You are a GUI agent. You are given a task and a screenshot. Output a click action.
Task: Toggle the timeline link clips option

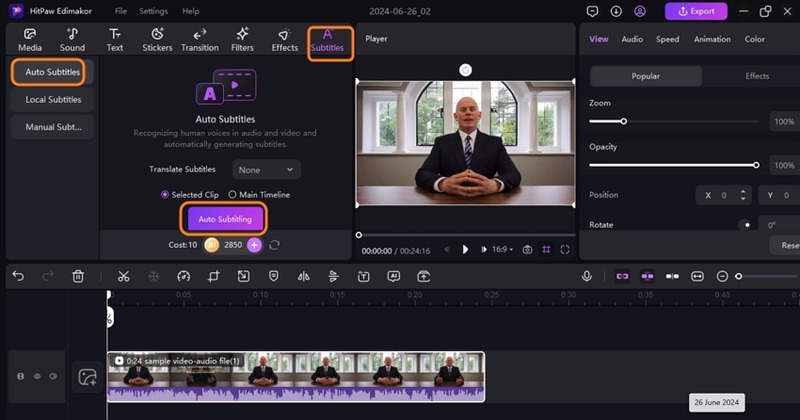click(x=622, y=276)
